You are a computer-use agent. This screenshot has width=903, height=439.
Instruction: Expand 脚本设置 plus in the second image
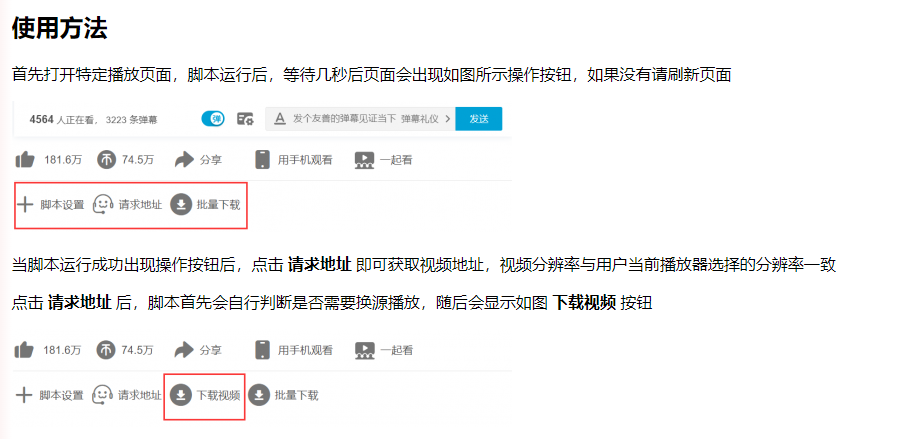[24, 395]
